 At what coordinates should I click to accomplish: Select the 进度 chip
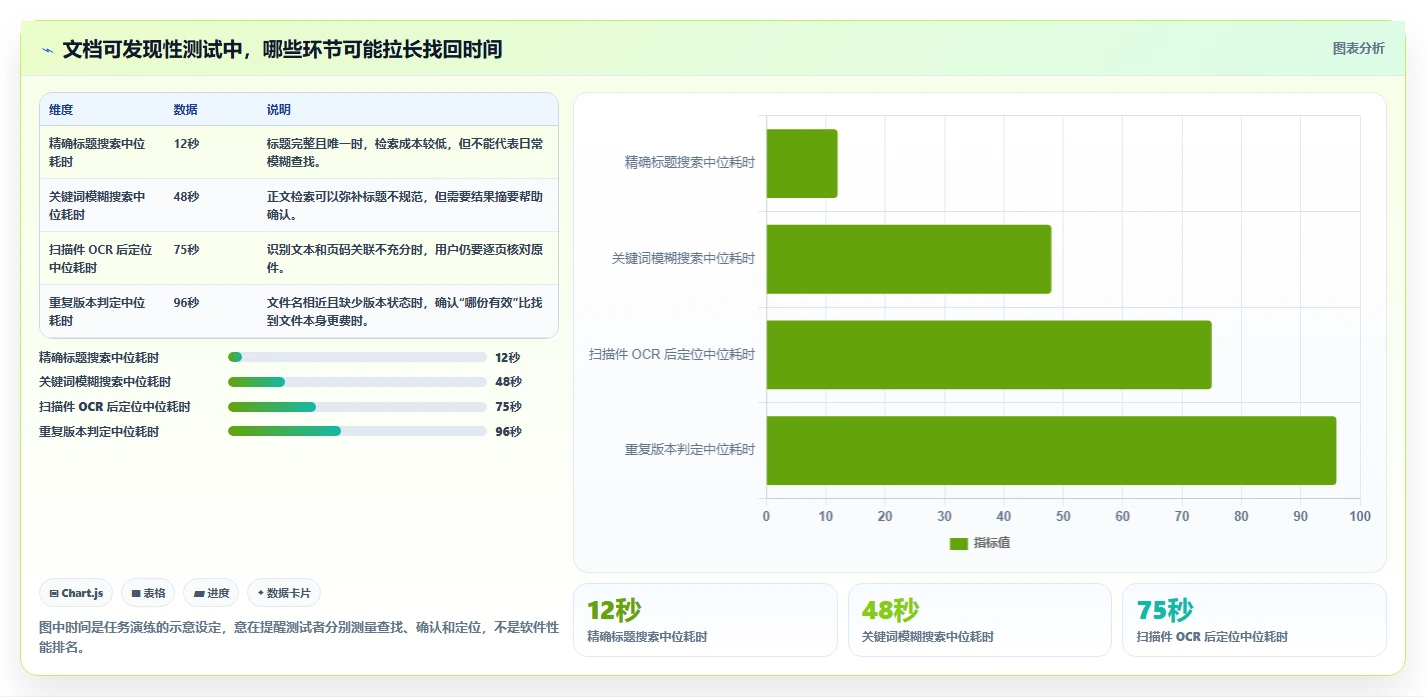211,593
